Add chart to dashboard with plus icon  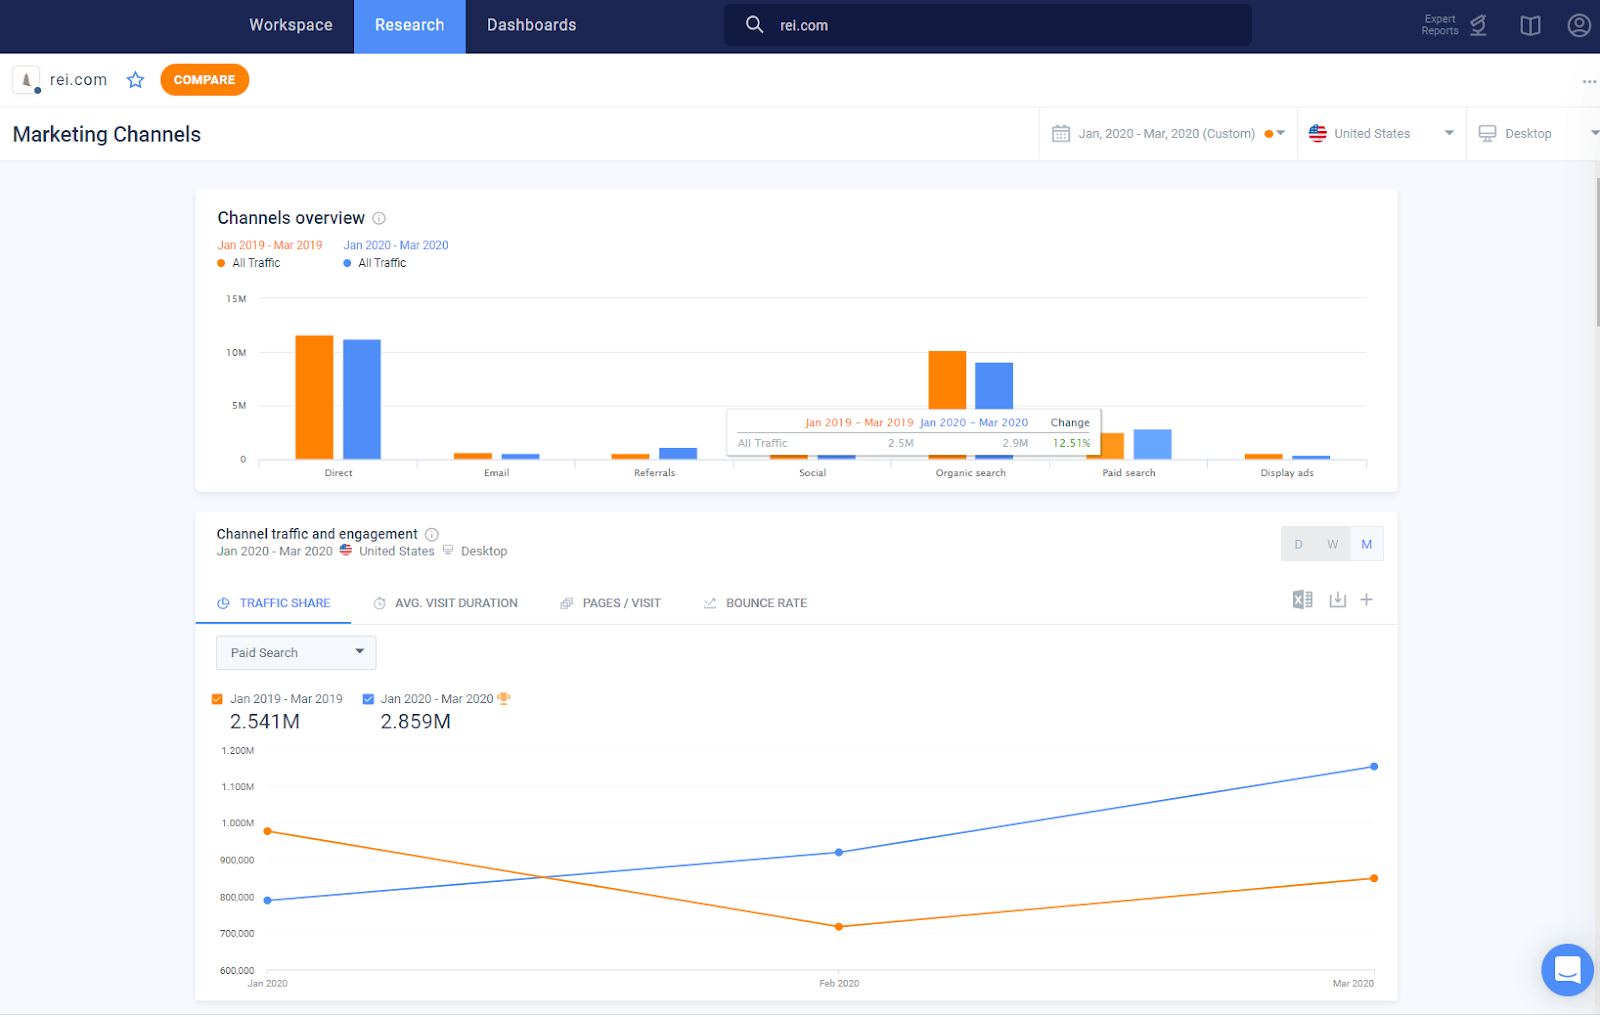[x=1367, y=599]
